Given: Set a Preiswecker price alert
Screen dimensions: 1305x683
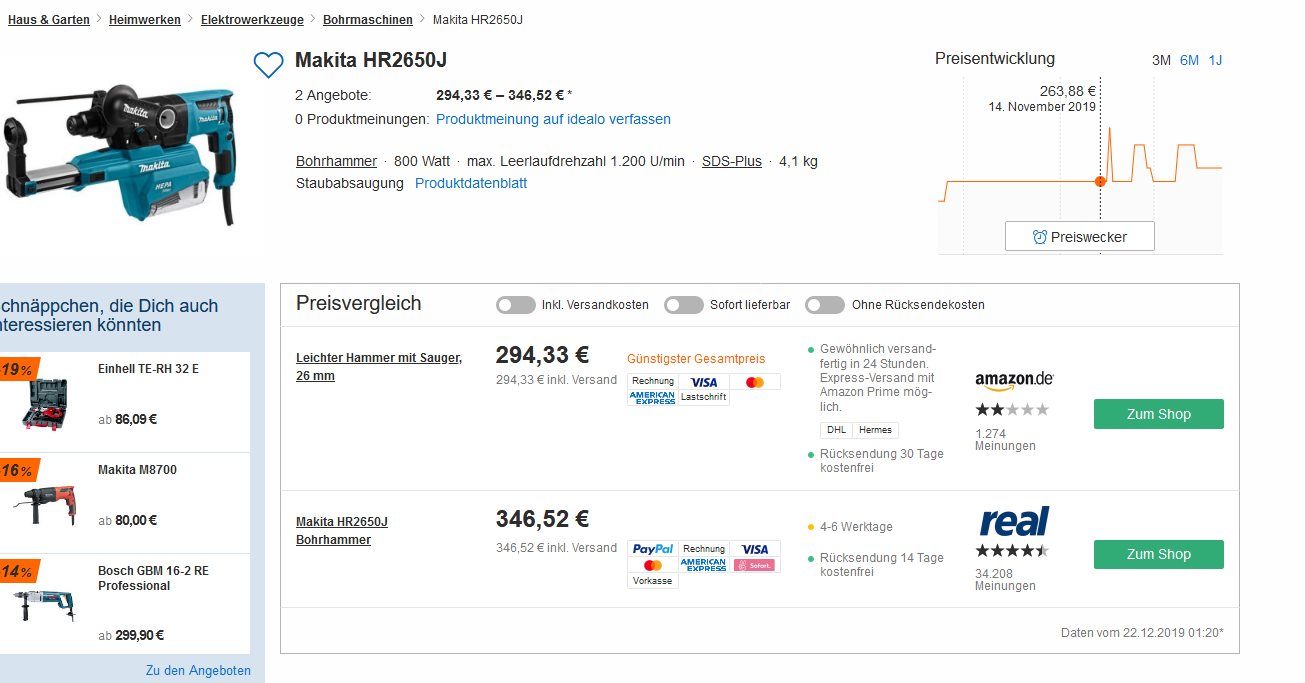Looking at the screenshot, I should click(1079, 237).
